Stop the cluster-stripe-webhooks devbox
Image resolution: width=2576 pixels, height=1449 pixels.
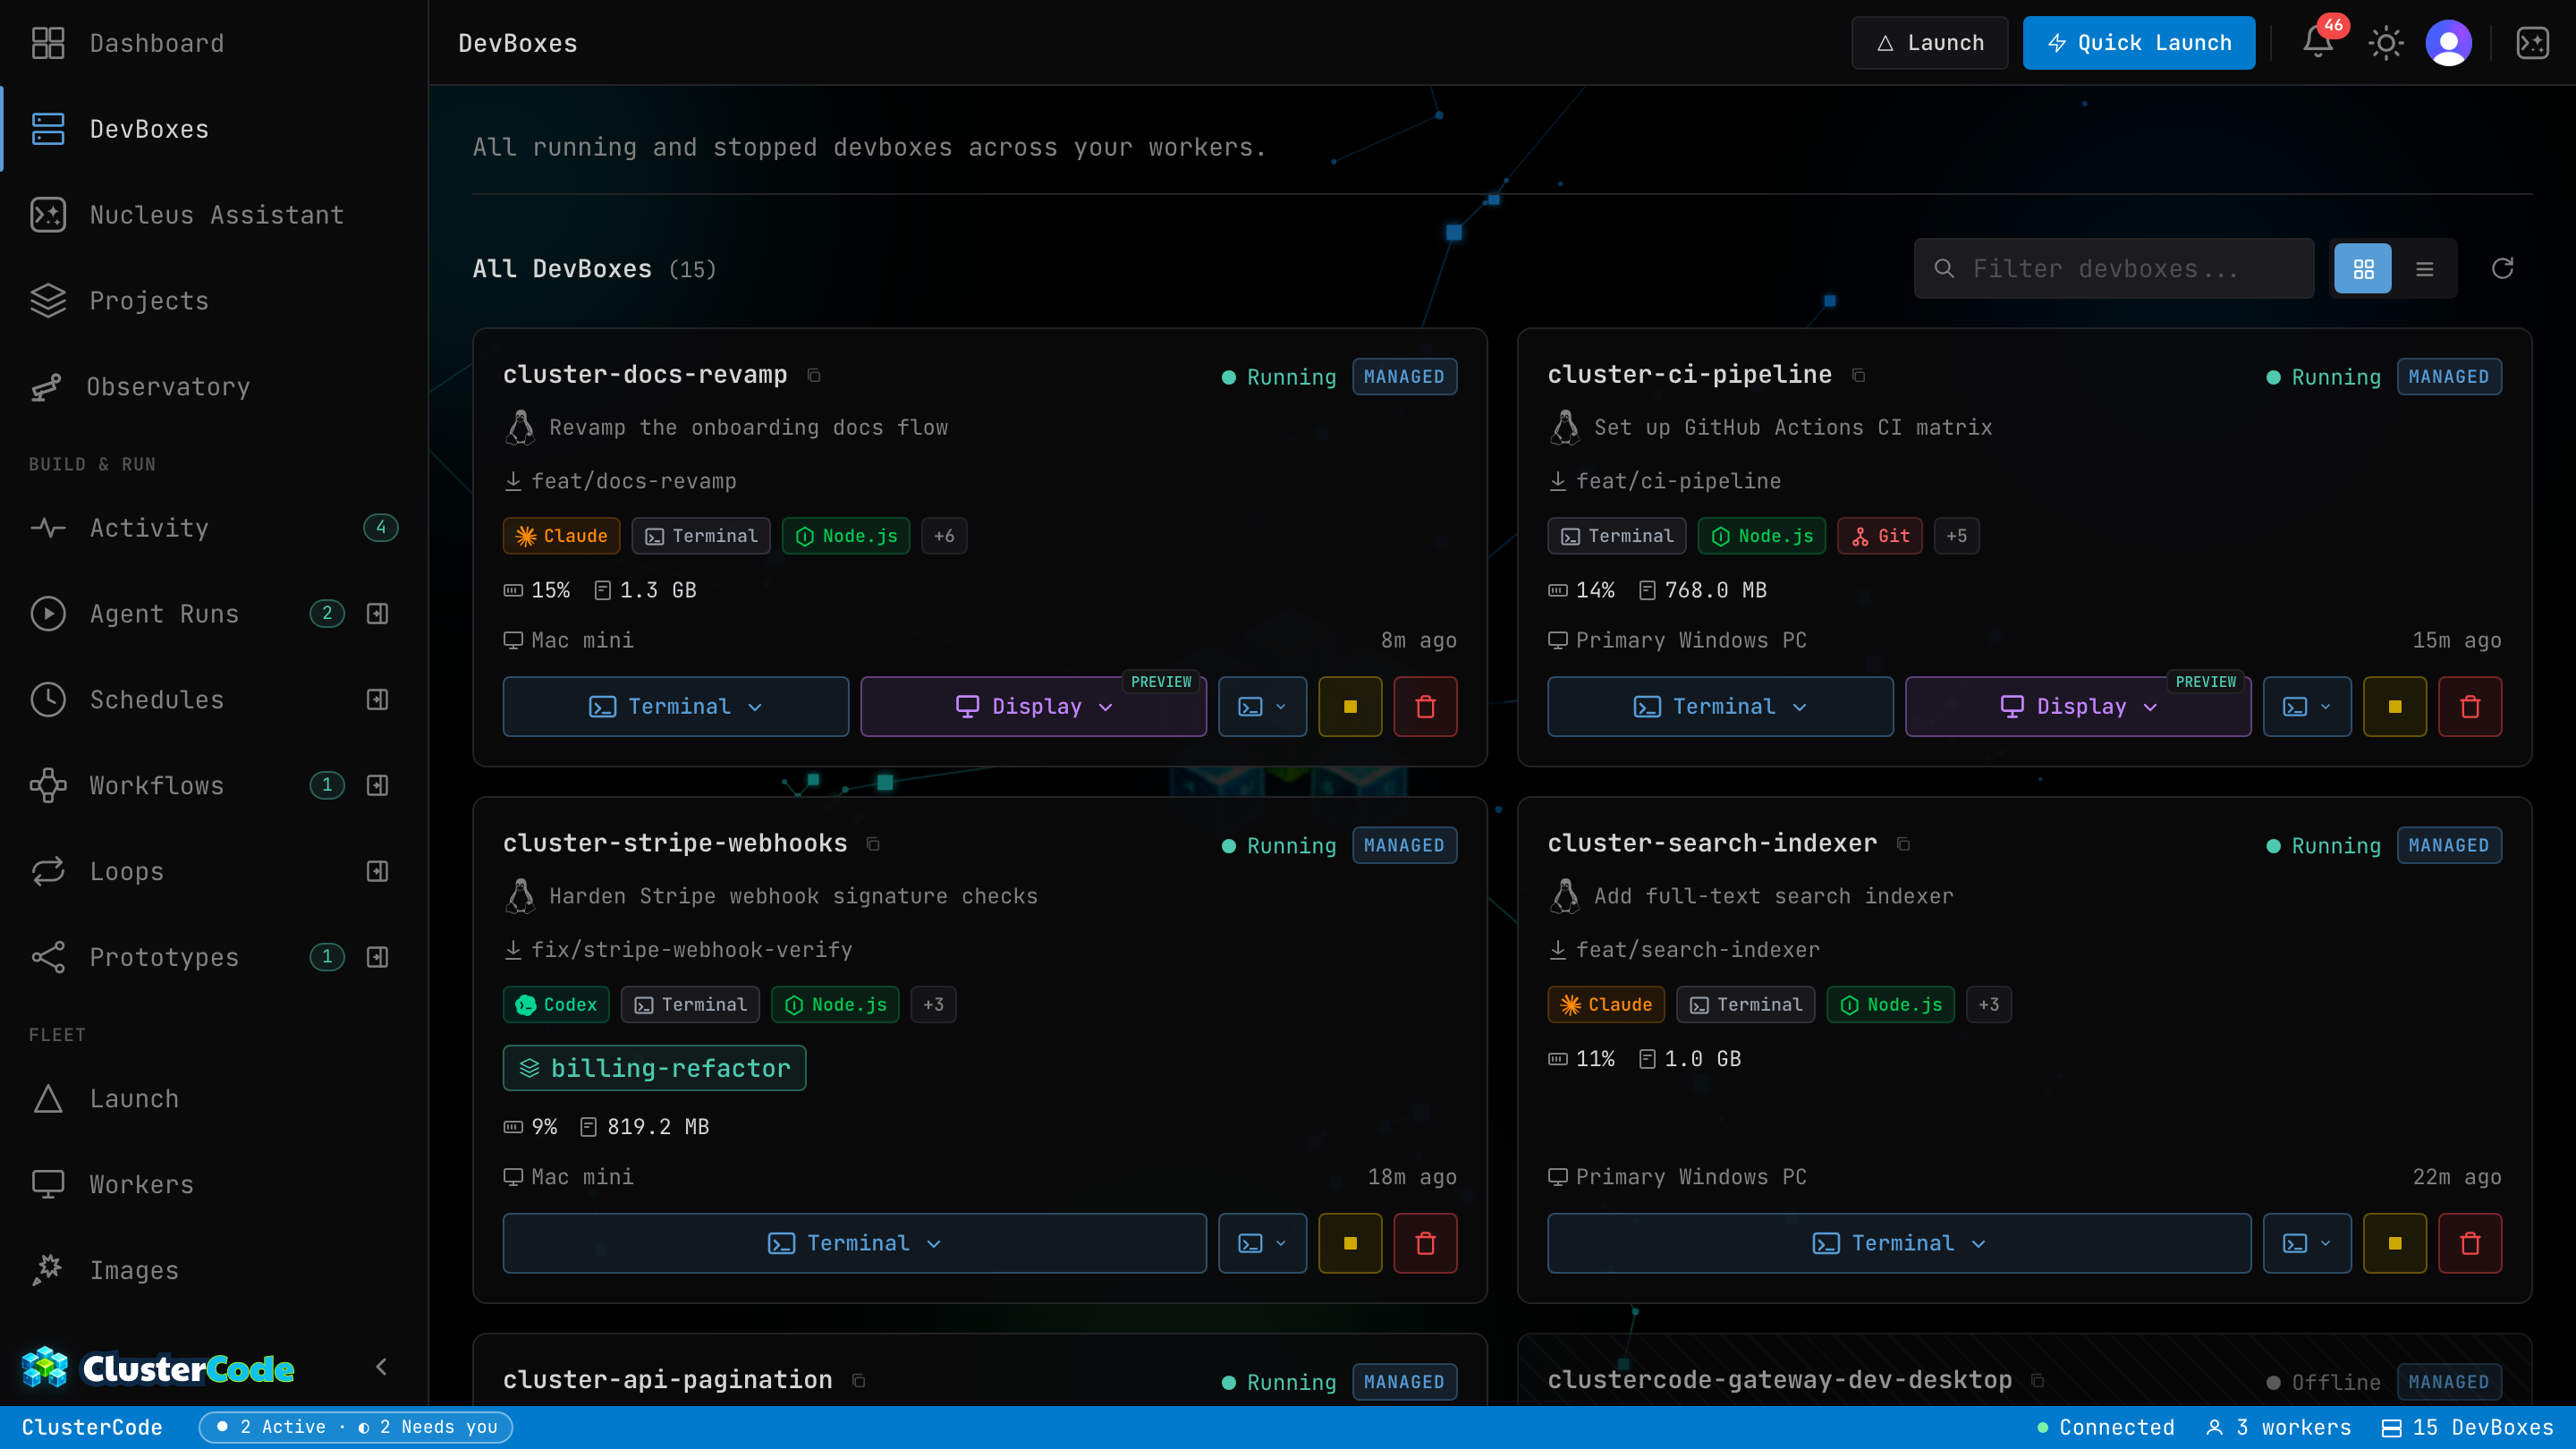click(1350, 1243)
